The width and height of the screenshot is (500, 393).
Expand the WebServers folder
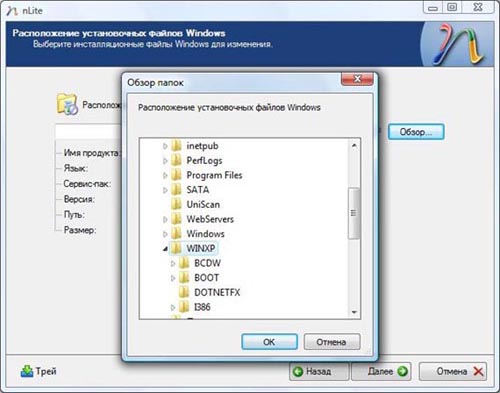(165, 219)
